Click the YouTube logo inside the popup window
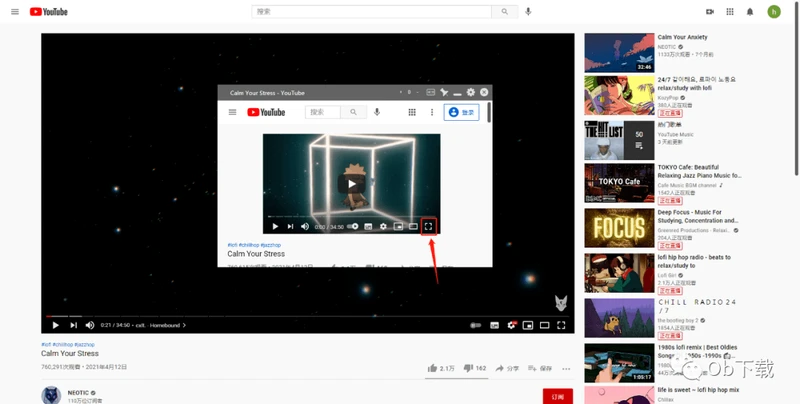 point(266,112)
